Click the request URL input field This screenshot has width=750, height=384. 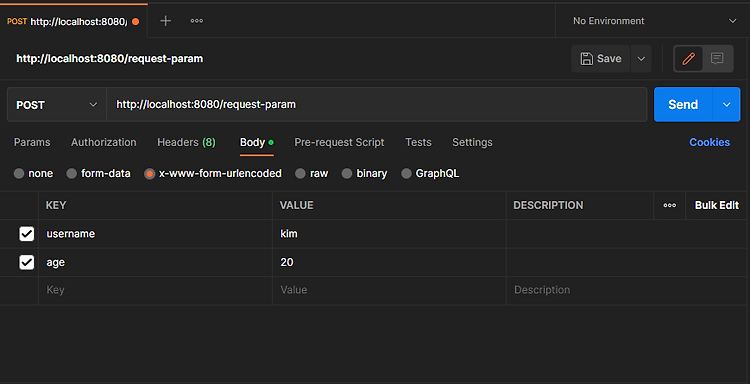point(376,105)
